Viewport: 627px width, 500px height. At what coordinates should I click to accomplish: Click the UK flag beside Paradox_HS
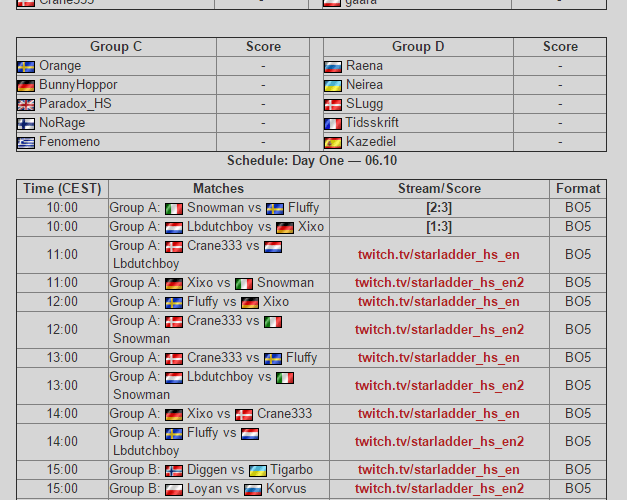(26, 104)
